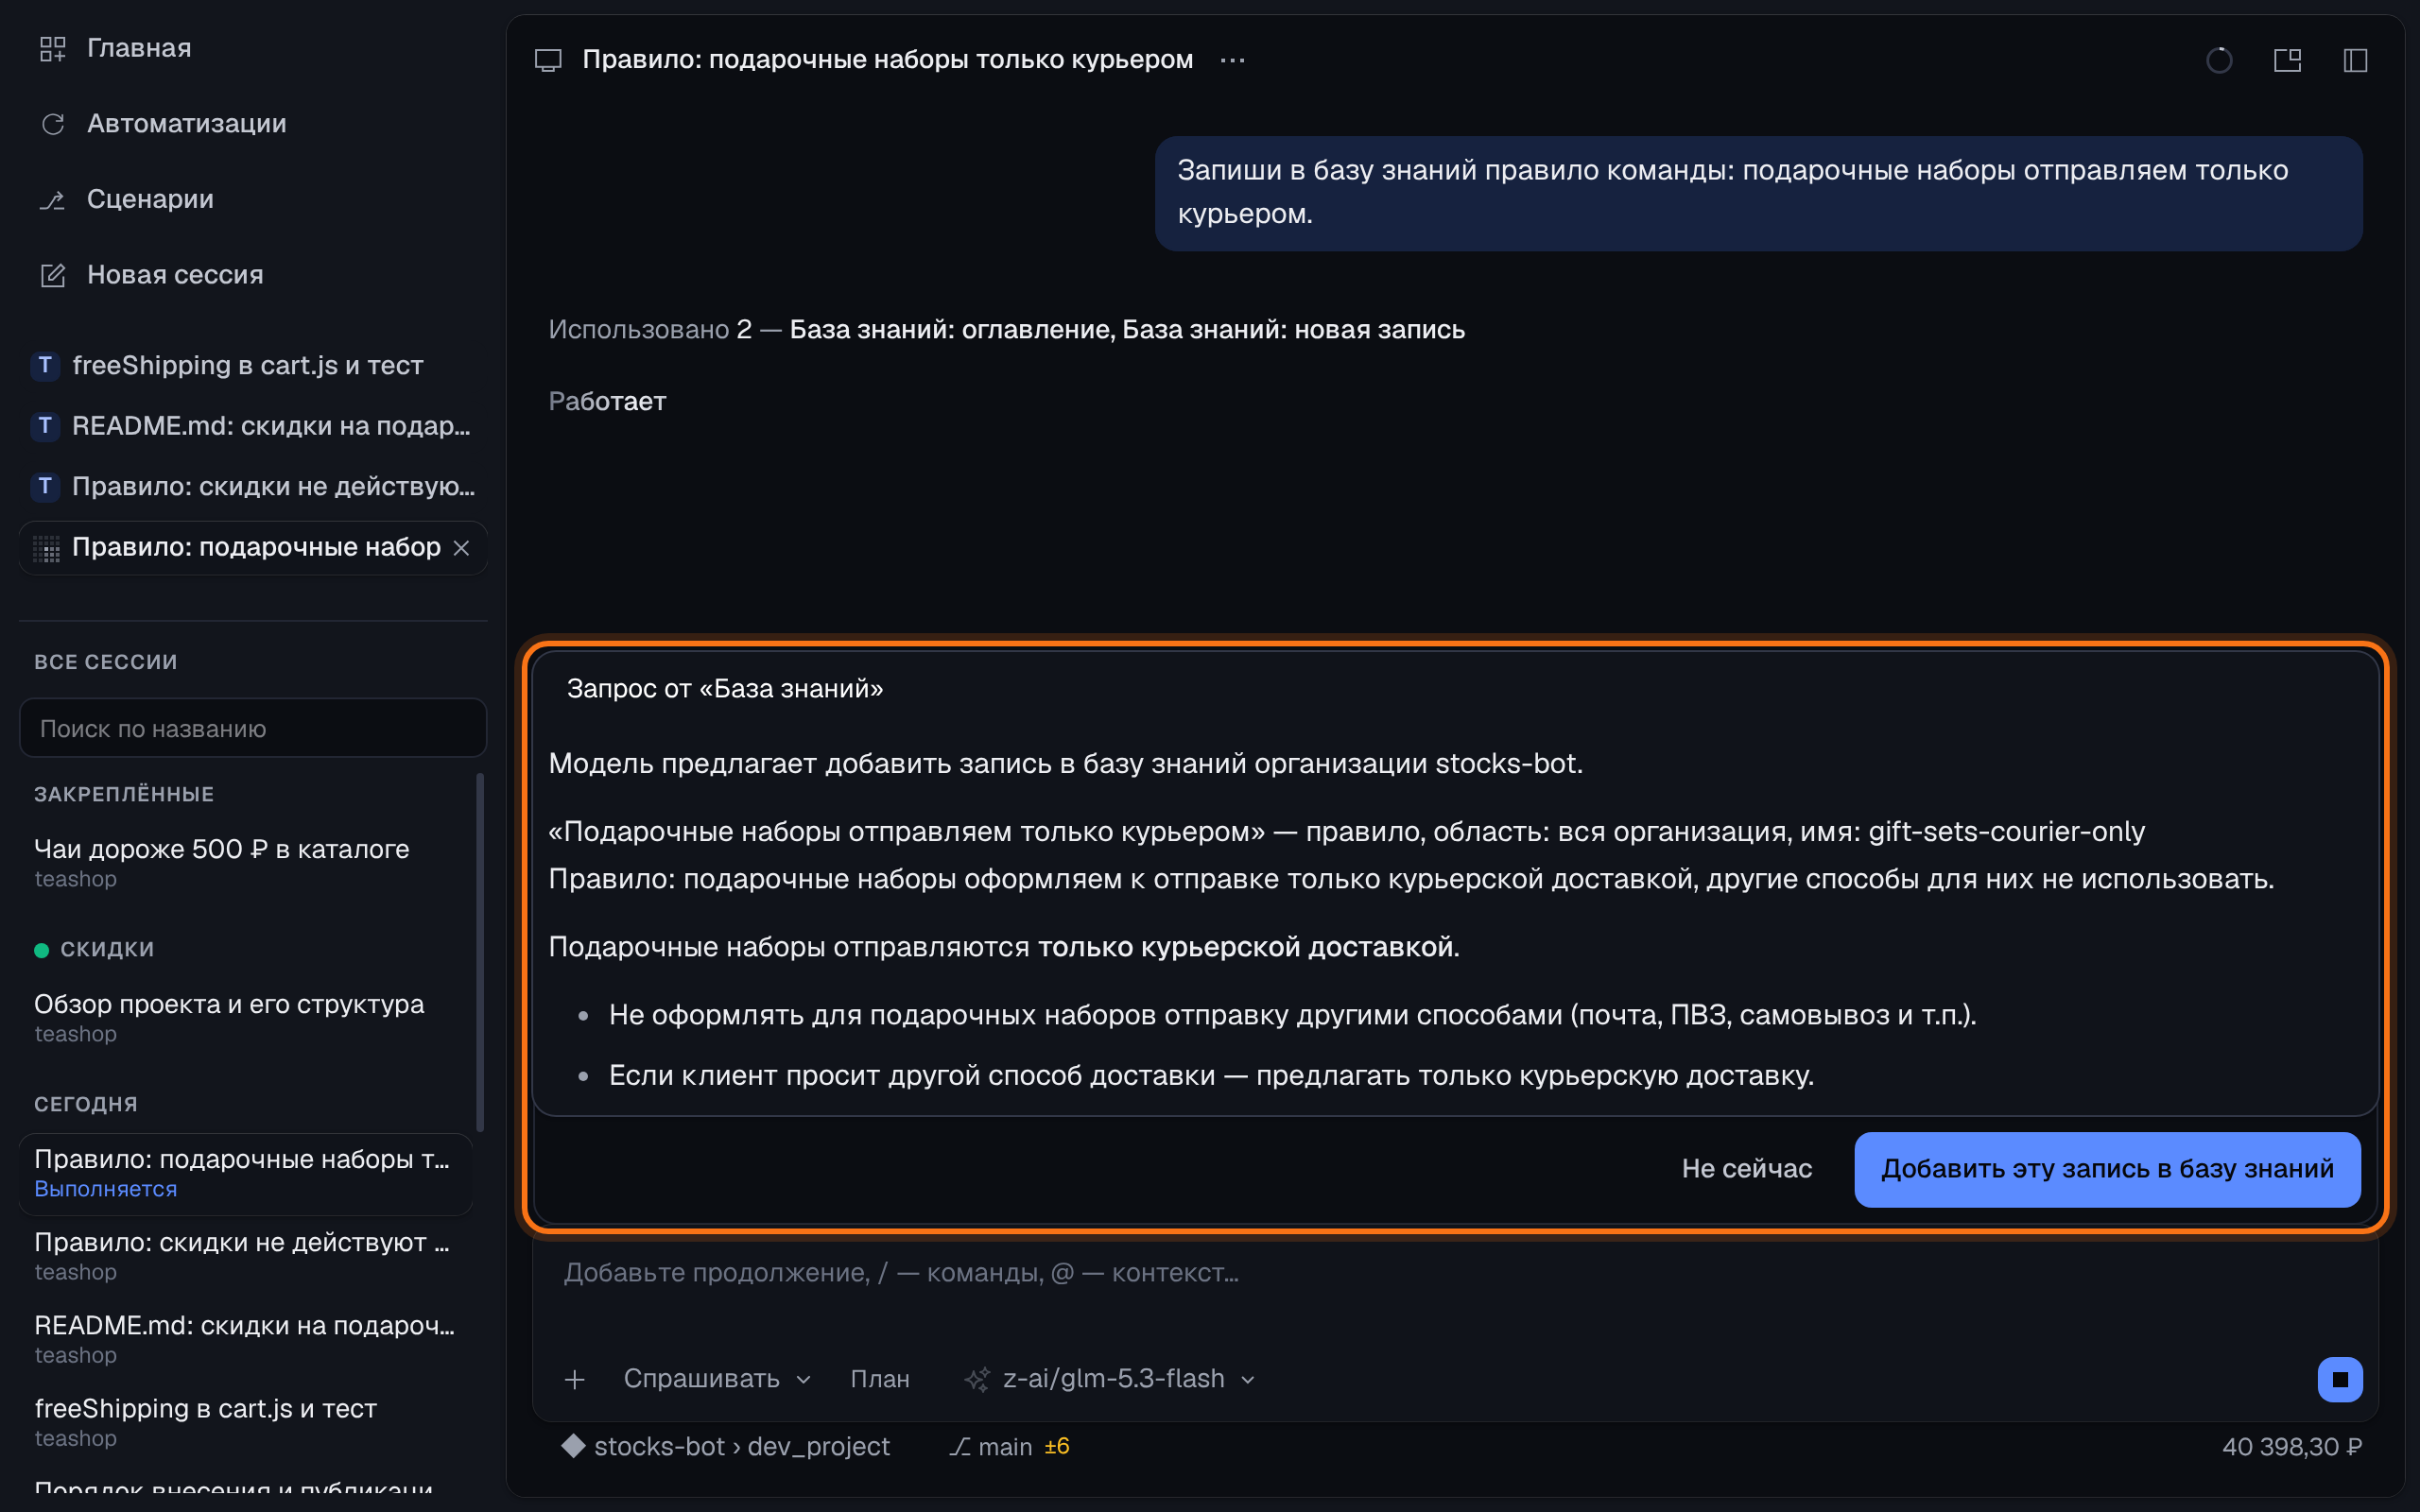Toggle План mode
The width and height of the screenshot is (2420, 1512).
click(880, 1379)
